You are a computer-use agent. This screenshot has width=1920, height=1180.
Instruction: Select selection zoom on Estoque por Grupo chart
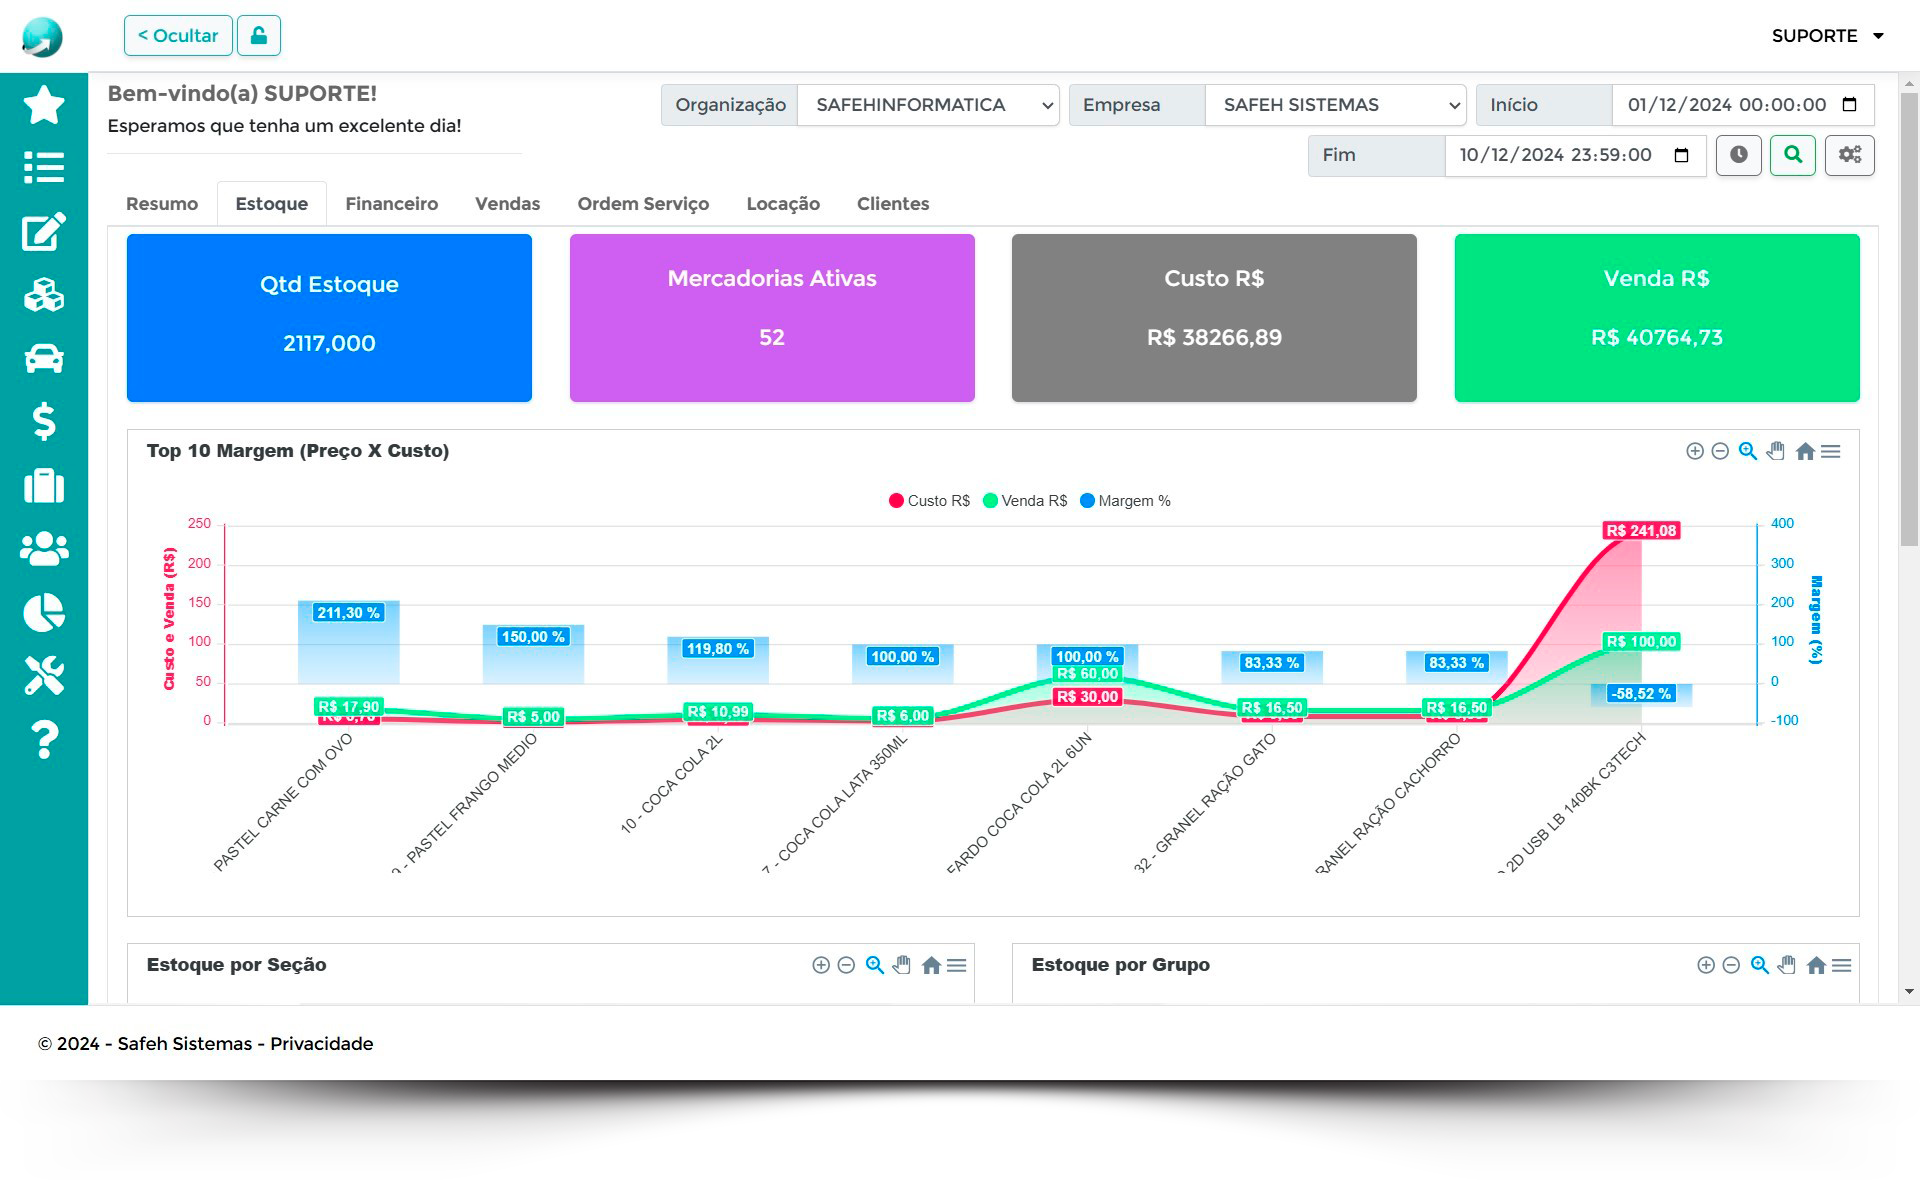tap(1759, 965)
